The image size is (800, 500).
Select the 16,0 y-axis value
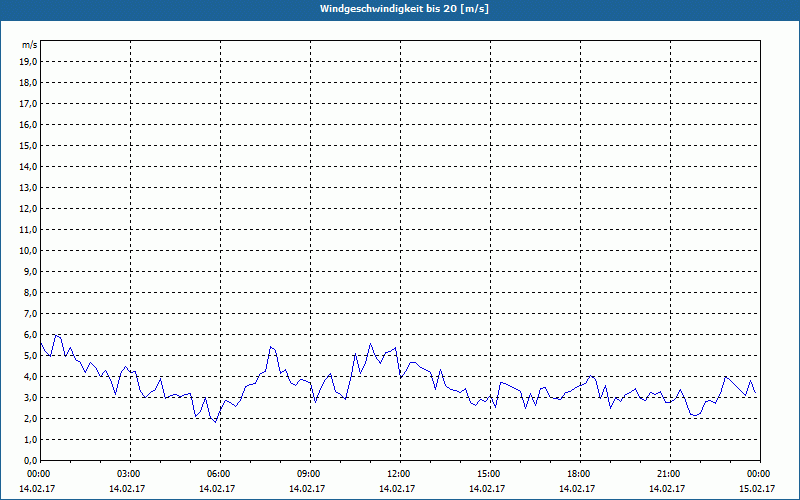click(x=28, y=124)
